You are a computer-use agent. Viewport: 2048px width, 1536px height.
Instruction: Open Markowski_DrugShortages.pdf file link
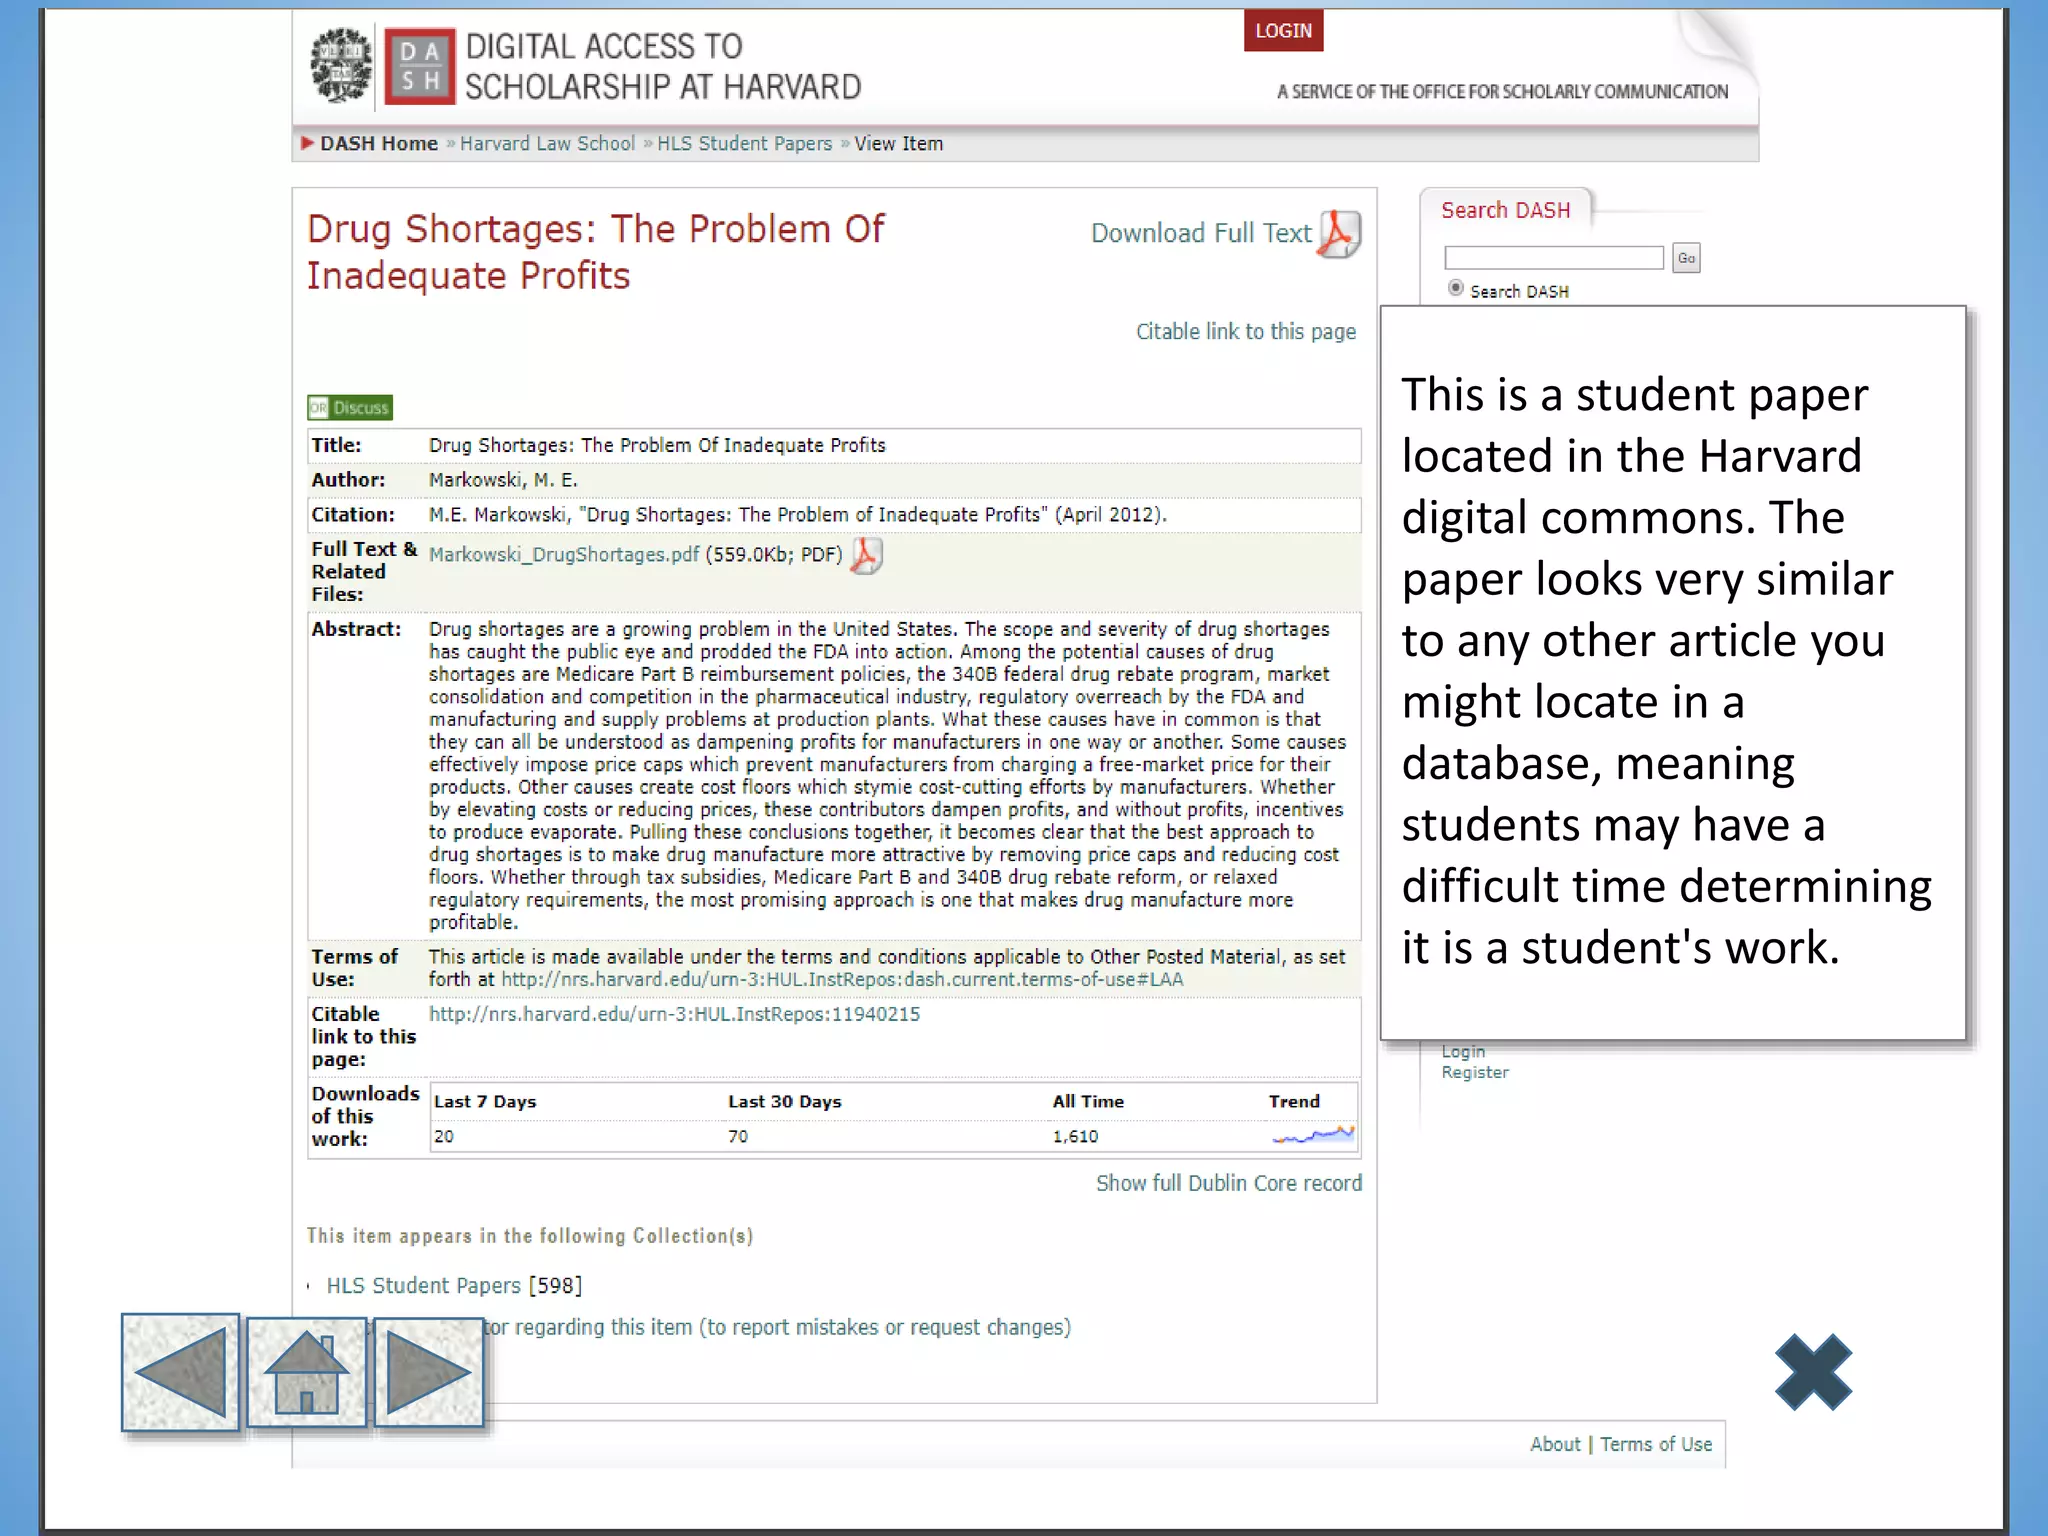[564, 555]
